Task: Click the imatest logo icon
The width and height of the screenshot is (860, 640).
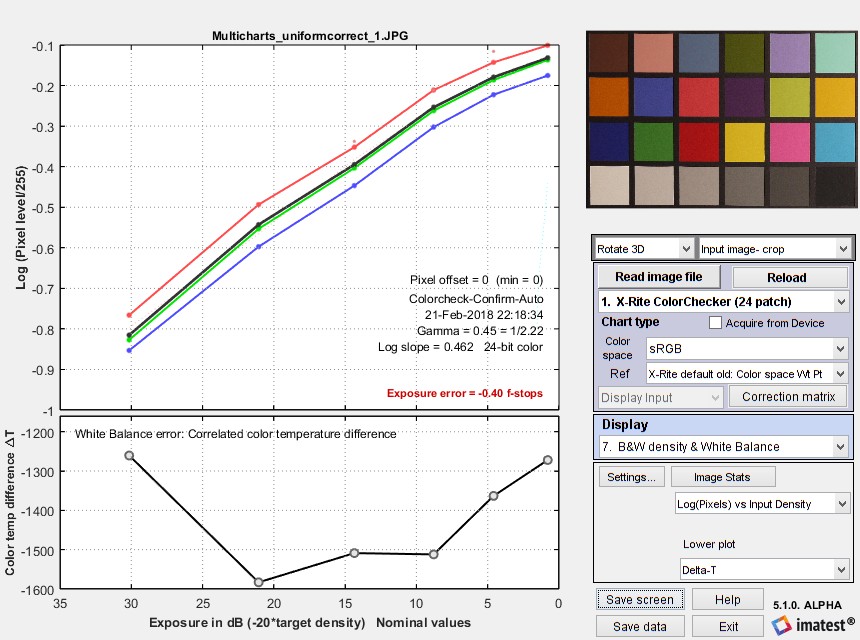Action: (781, 625)
